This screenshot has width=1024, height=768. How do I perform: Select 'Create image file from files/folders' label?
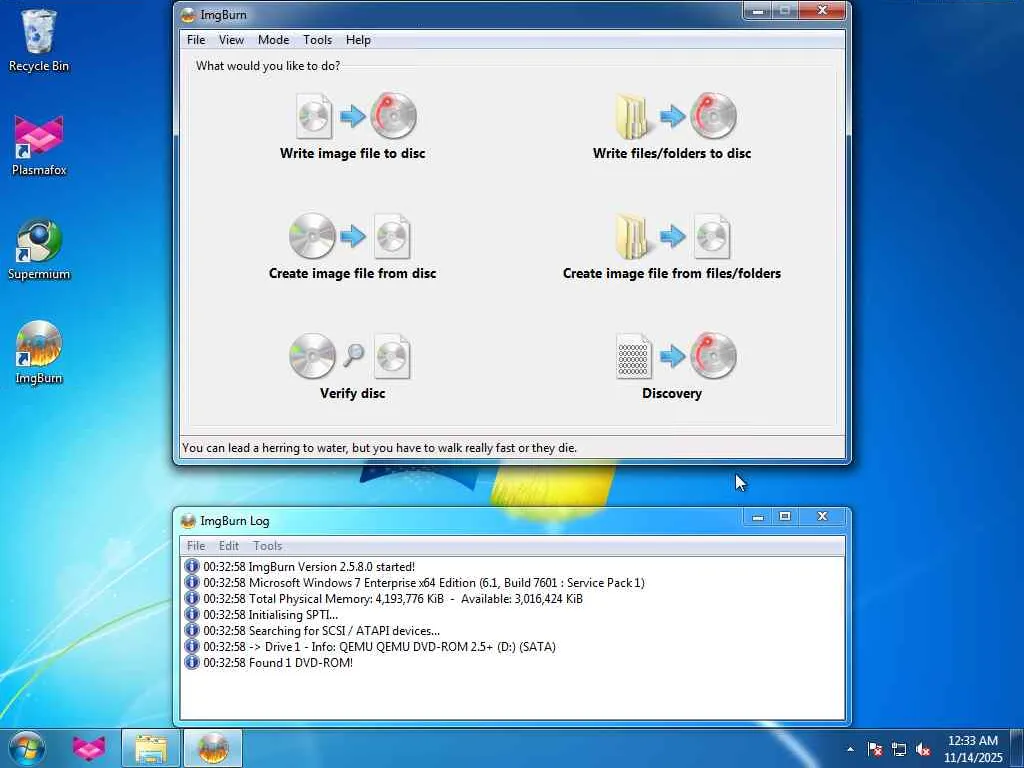[672, 273]
